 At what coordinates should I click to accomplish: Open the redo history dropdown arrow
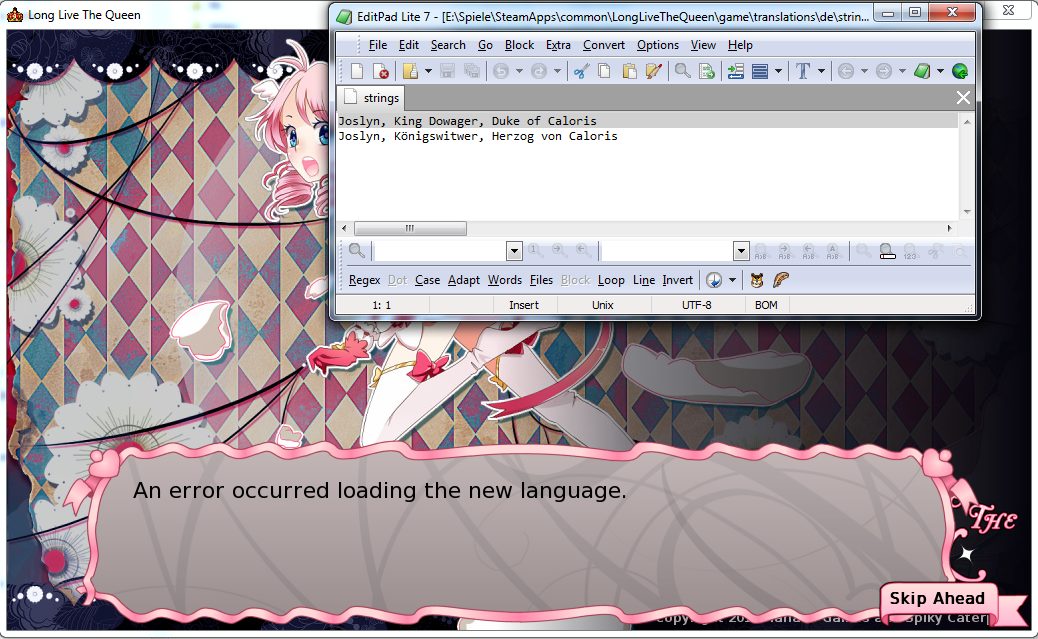pyautogui.click(x=557, y=71)
